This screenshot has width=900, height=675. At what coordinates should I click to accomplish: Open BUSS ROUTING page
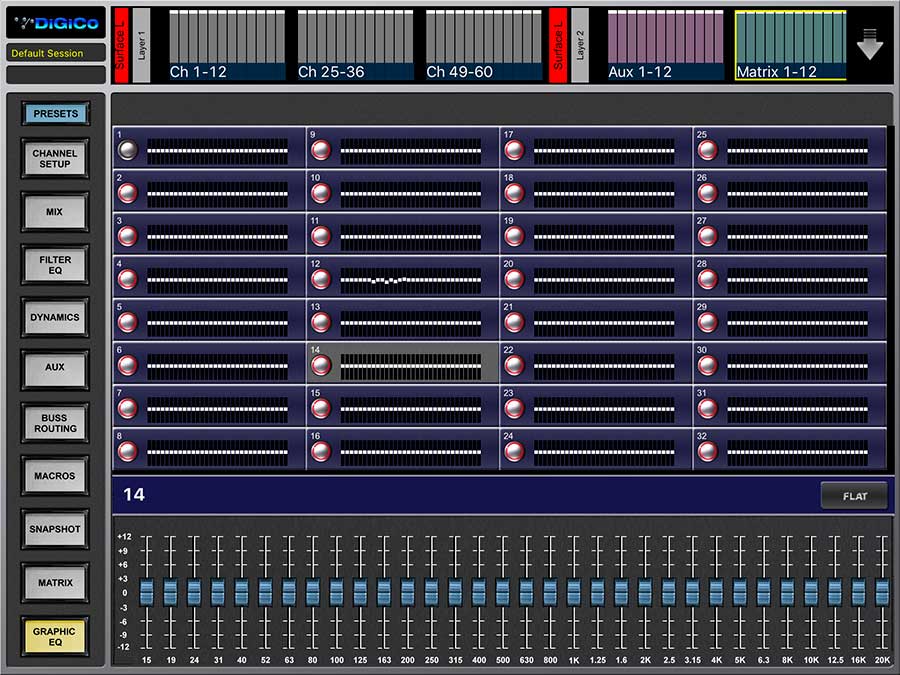pos(55,423)
